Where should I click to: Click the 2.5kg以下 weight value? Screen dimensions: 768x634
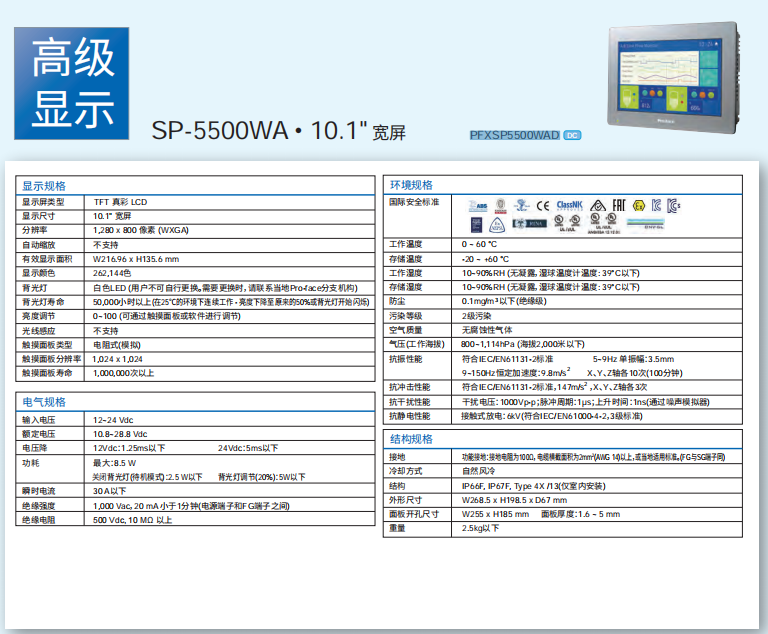480,528
